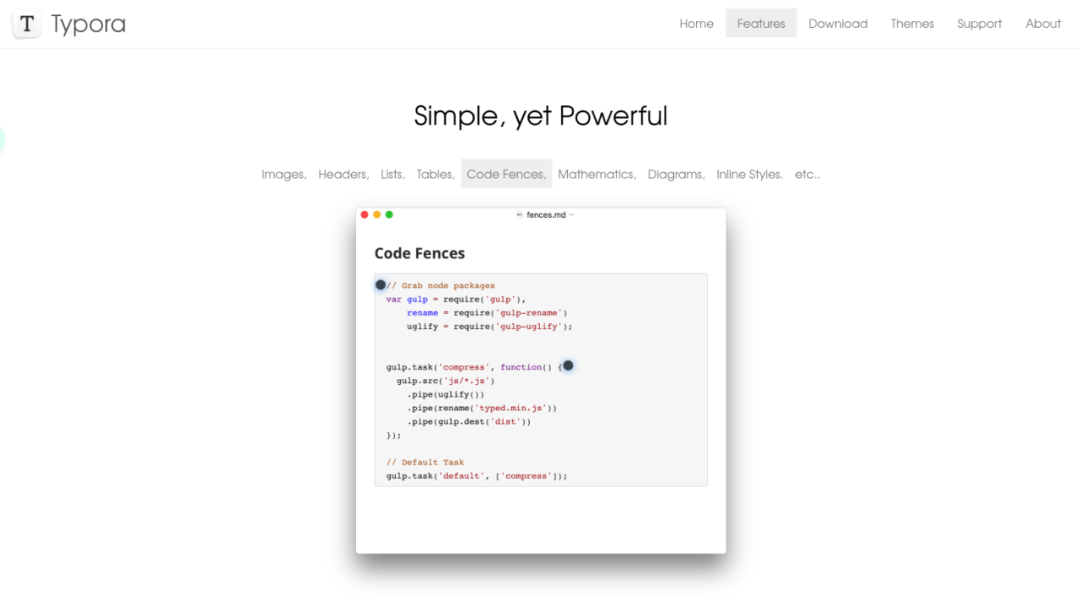
Task: Click the red close dot in demo window
Action: pos(364,215)
